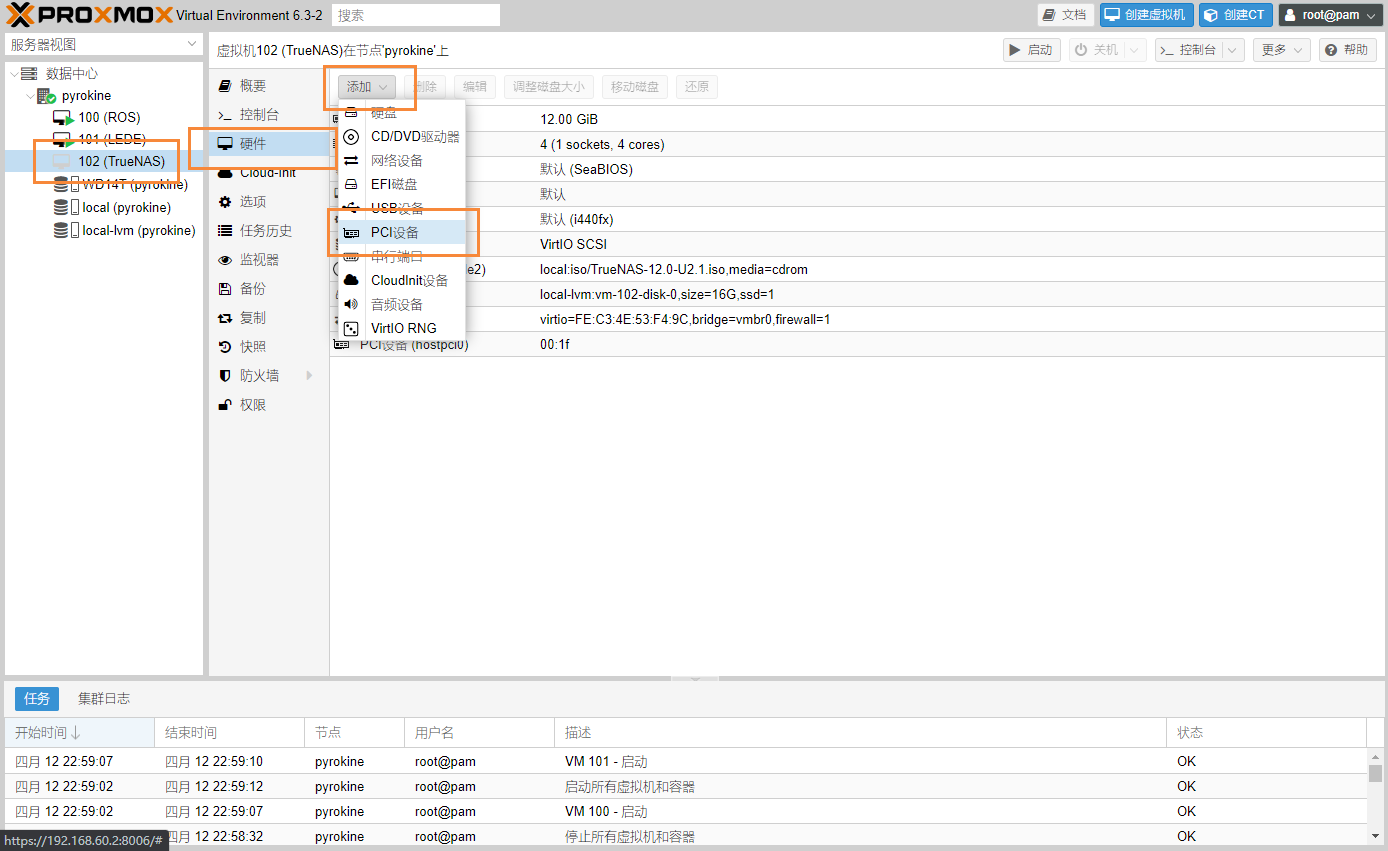Sort by 描述 description column header

pos(860,733)
